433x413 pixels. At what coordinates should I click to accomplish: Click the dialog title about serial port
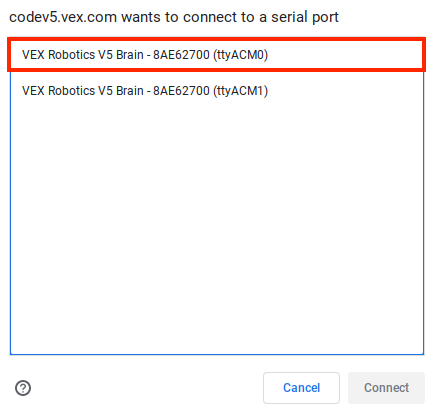174,17
